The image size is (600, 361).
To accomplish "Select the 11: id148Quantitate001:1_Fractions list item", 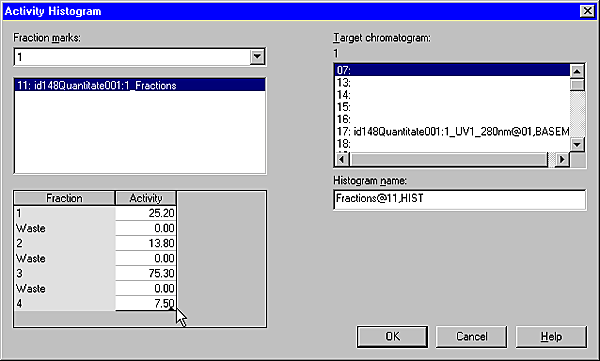I will (140, 85).
